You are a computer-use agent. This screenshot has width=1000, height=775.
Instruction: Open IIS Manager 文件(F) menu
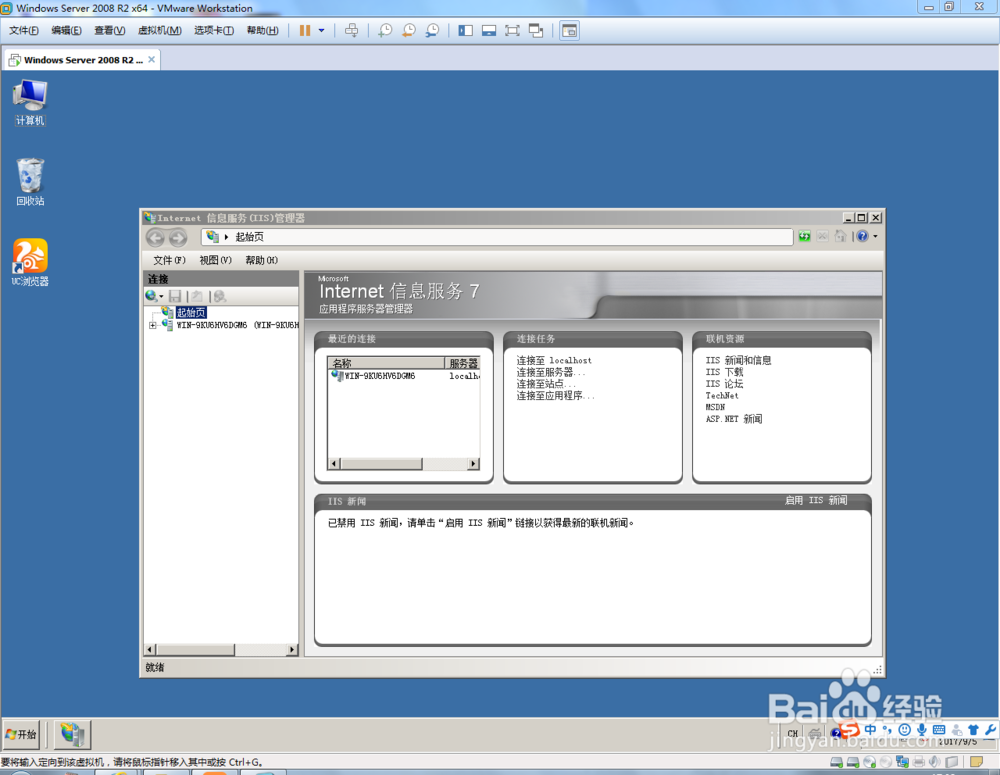click(169, 260)
